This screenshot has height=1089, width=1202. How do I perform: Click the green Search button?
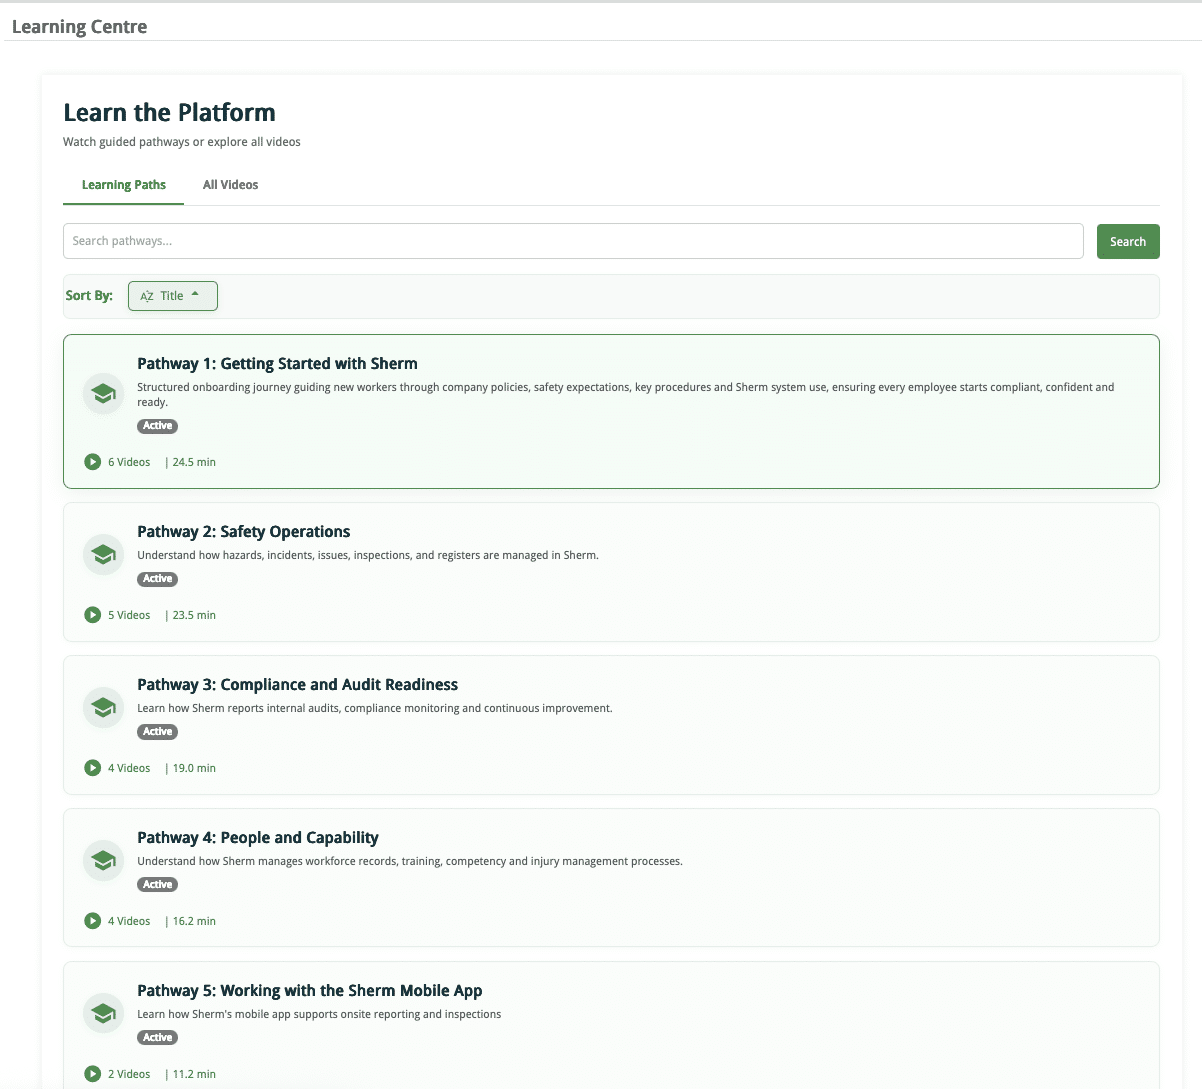click(1128, 241)
